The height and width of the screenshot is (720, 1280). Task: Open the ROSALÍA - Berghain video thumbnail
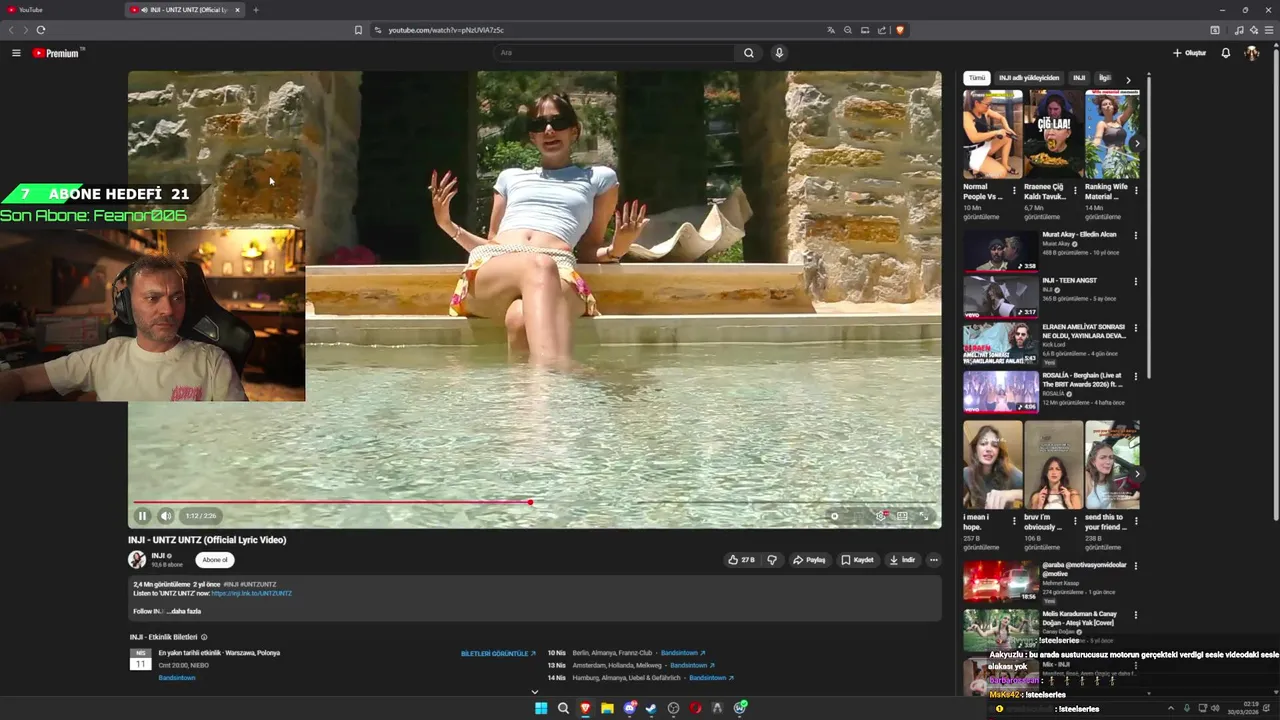[x=1000, y=391]
